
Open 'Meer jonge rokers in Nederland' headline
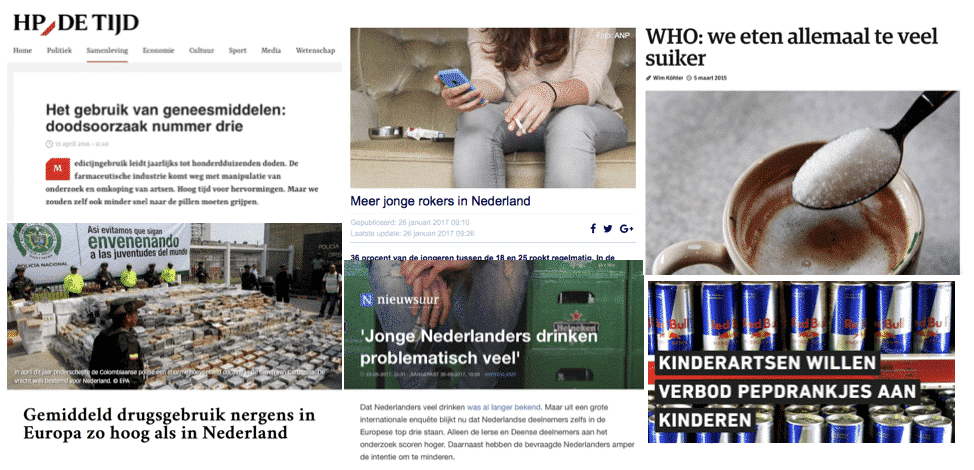(x=440, y=201)
